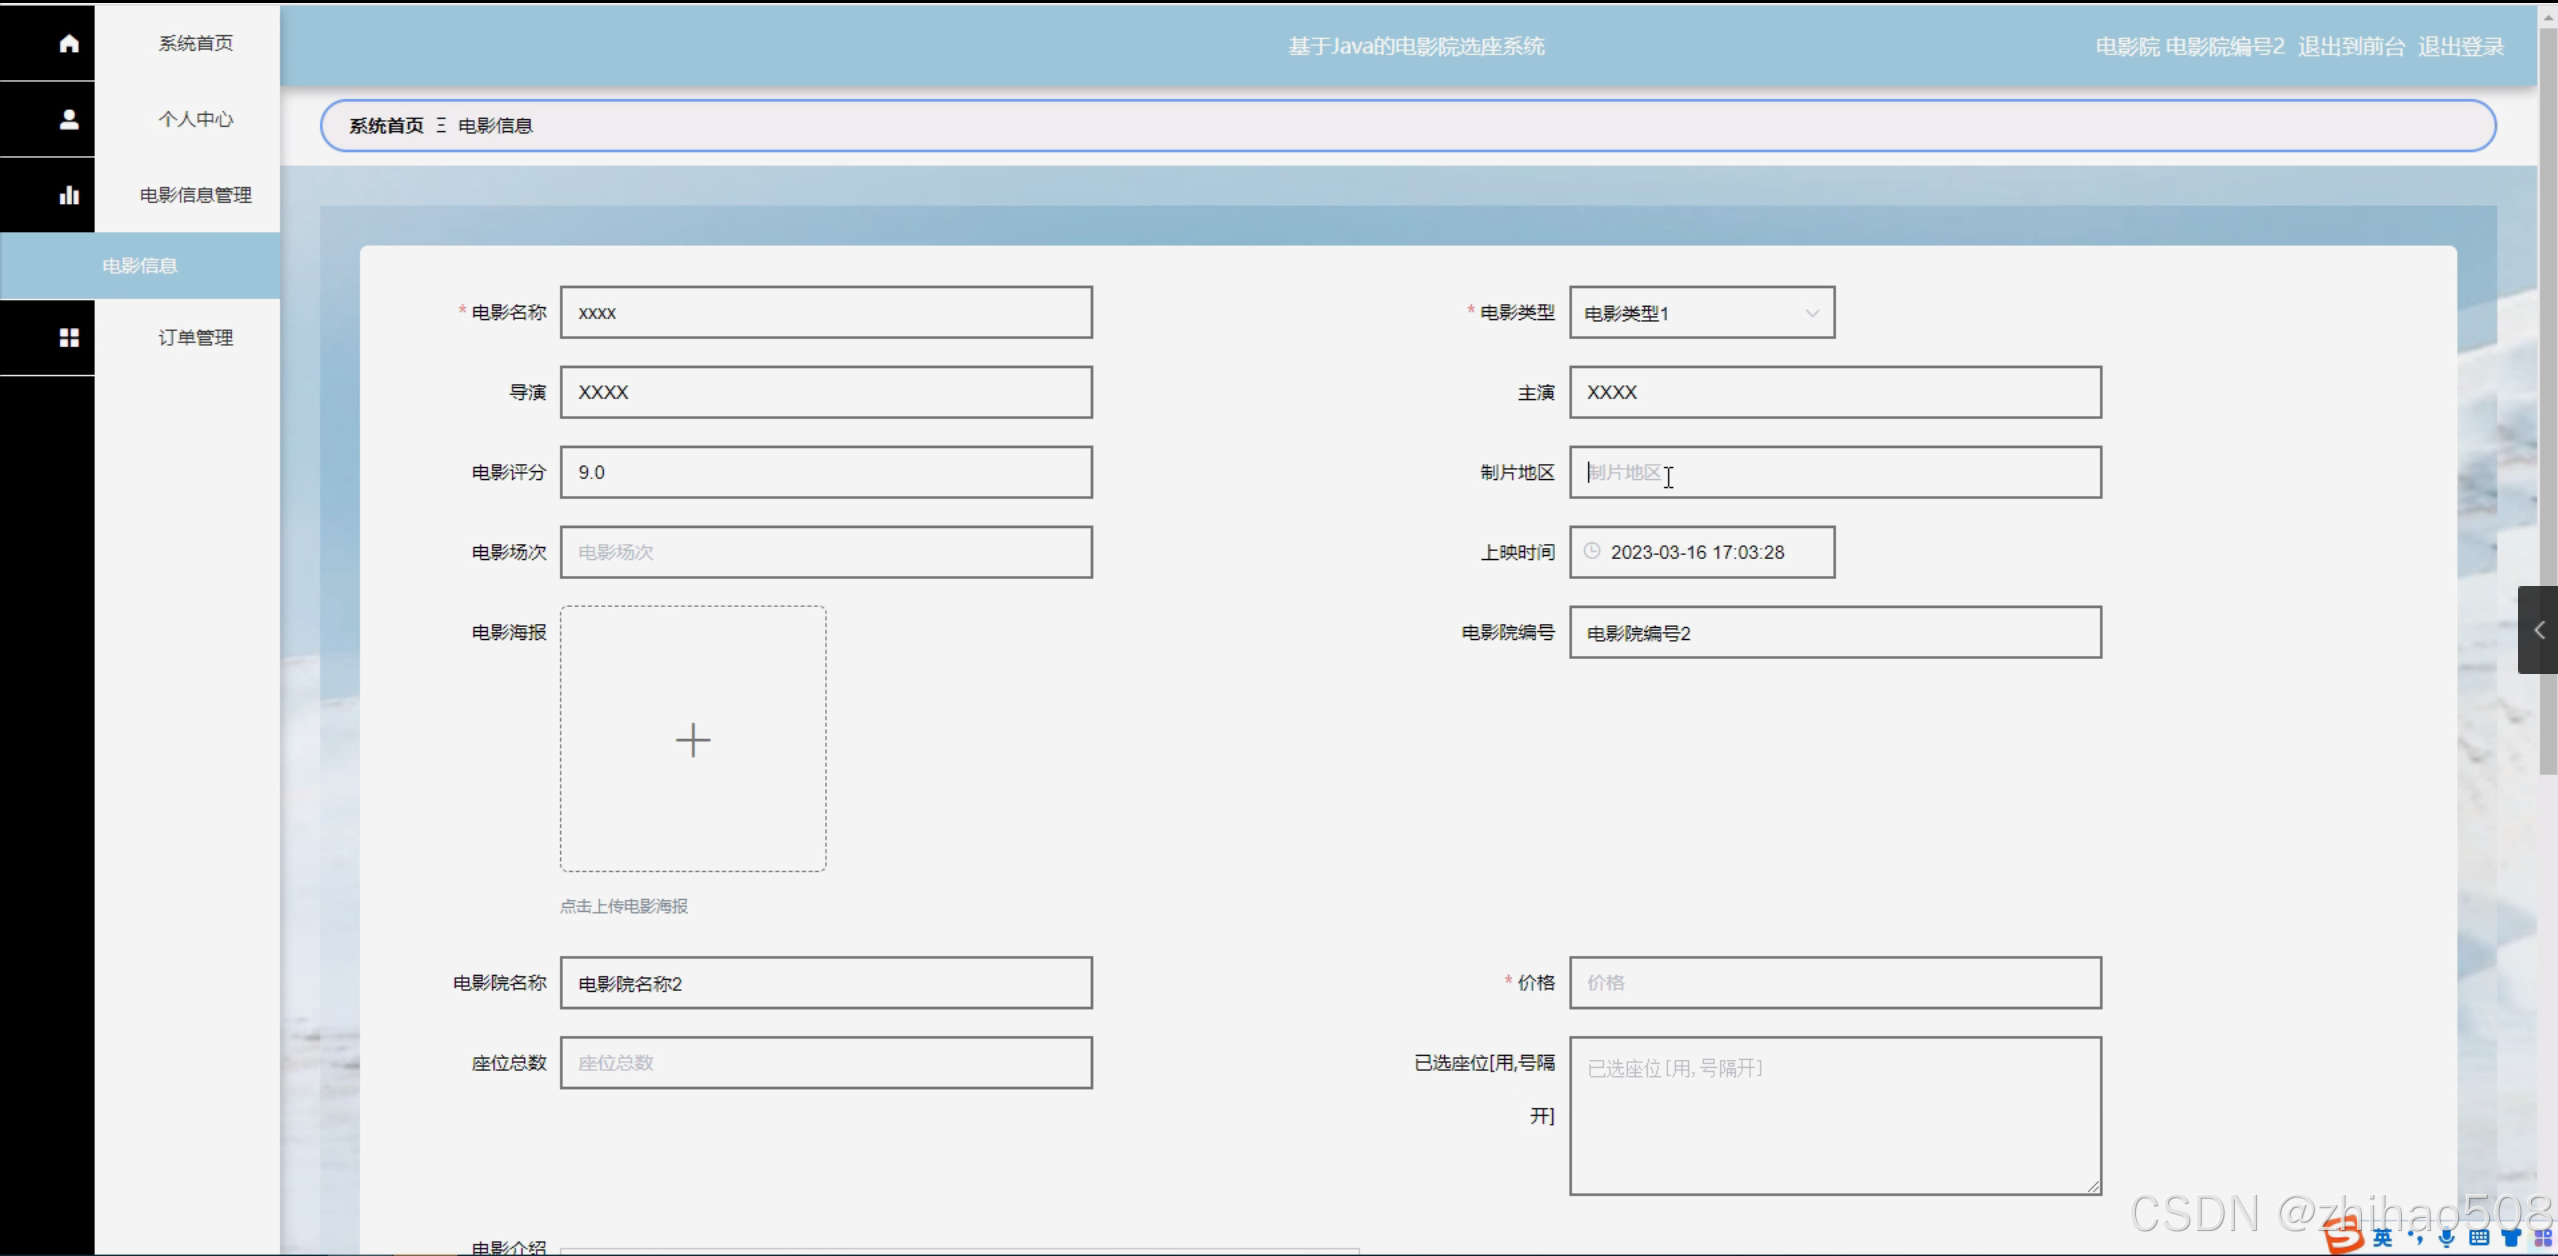Click the plus icon to upload poster
2558x1256 pixels.
(x=692, y=740)
